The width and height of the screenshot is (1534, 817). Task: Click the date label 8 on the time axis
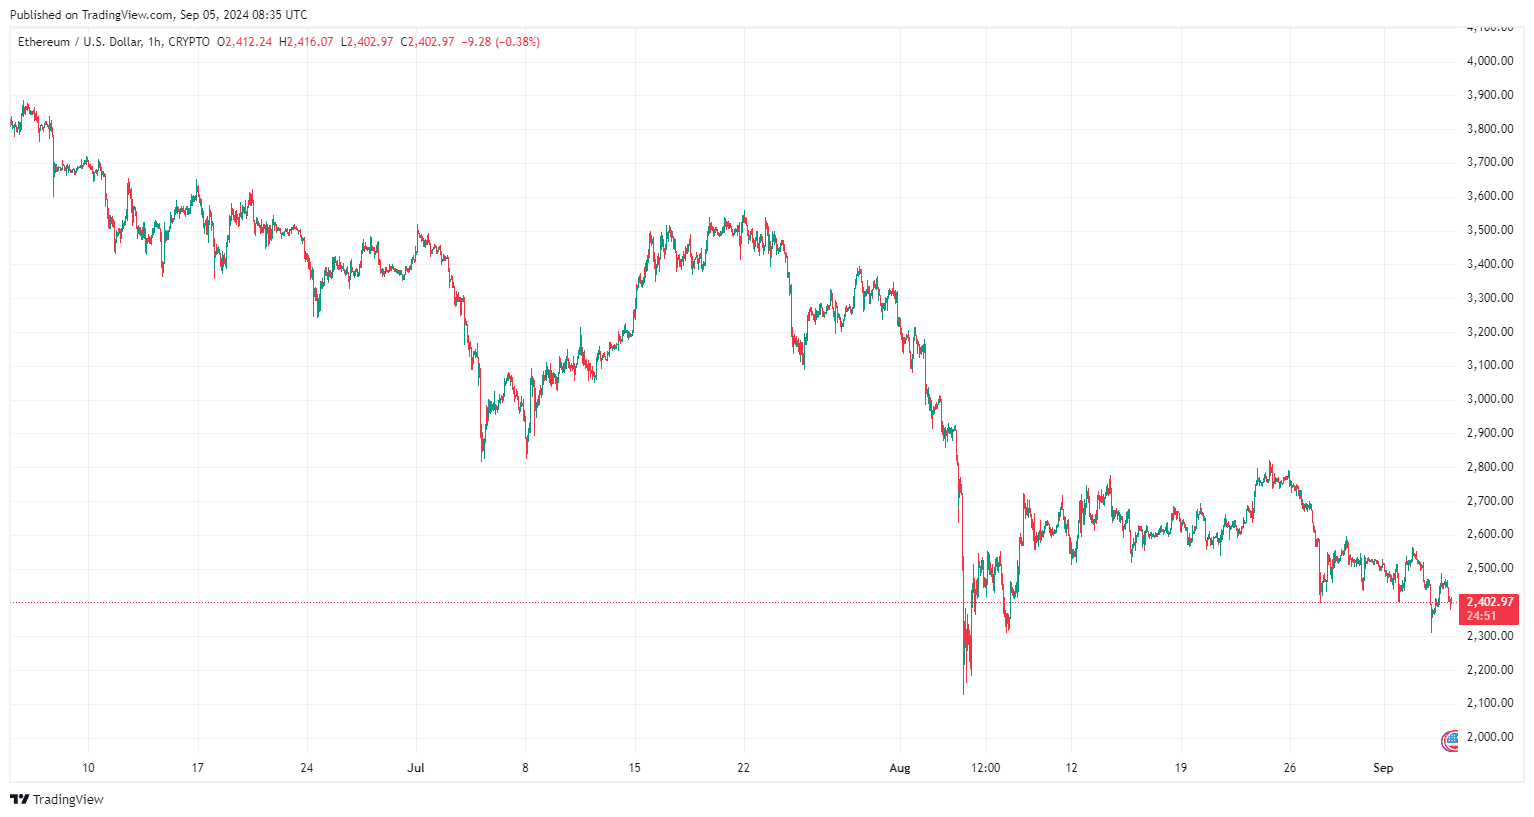(x=525, y=768)
